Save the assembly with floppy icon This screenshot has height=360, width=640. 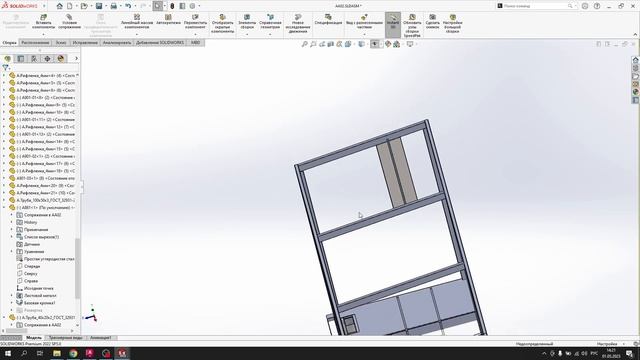99,6
